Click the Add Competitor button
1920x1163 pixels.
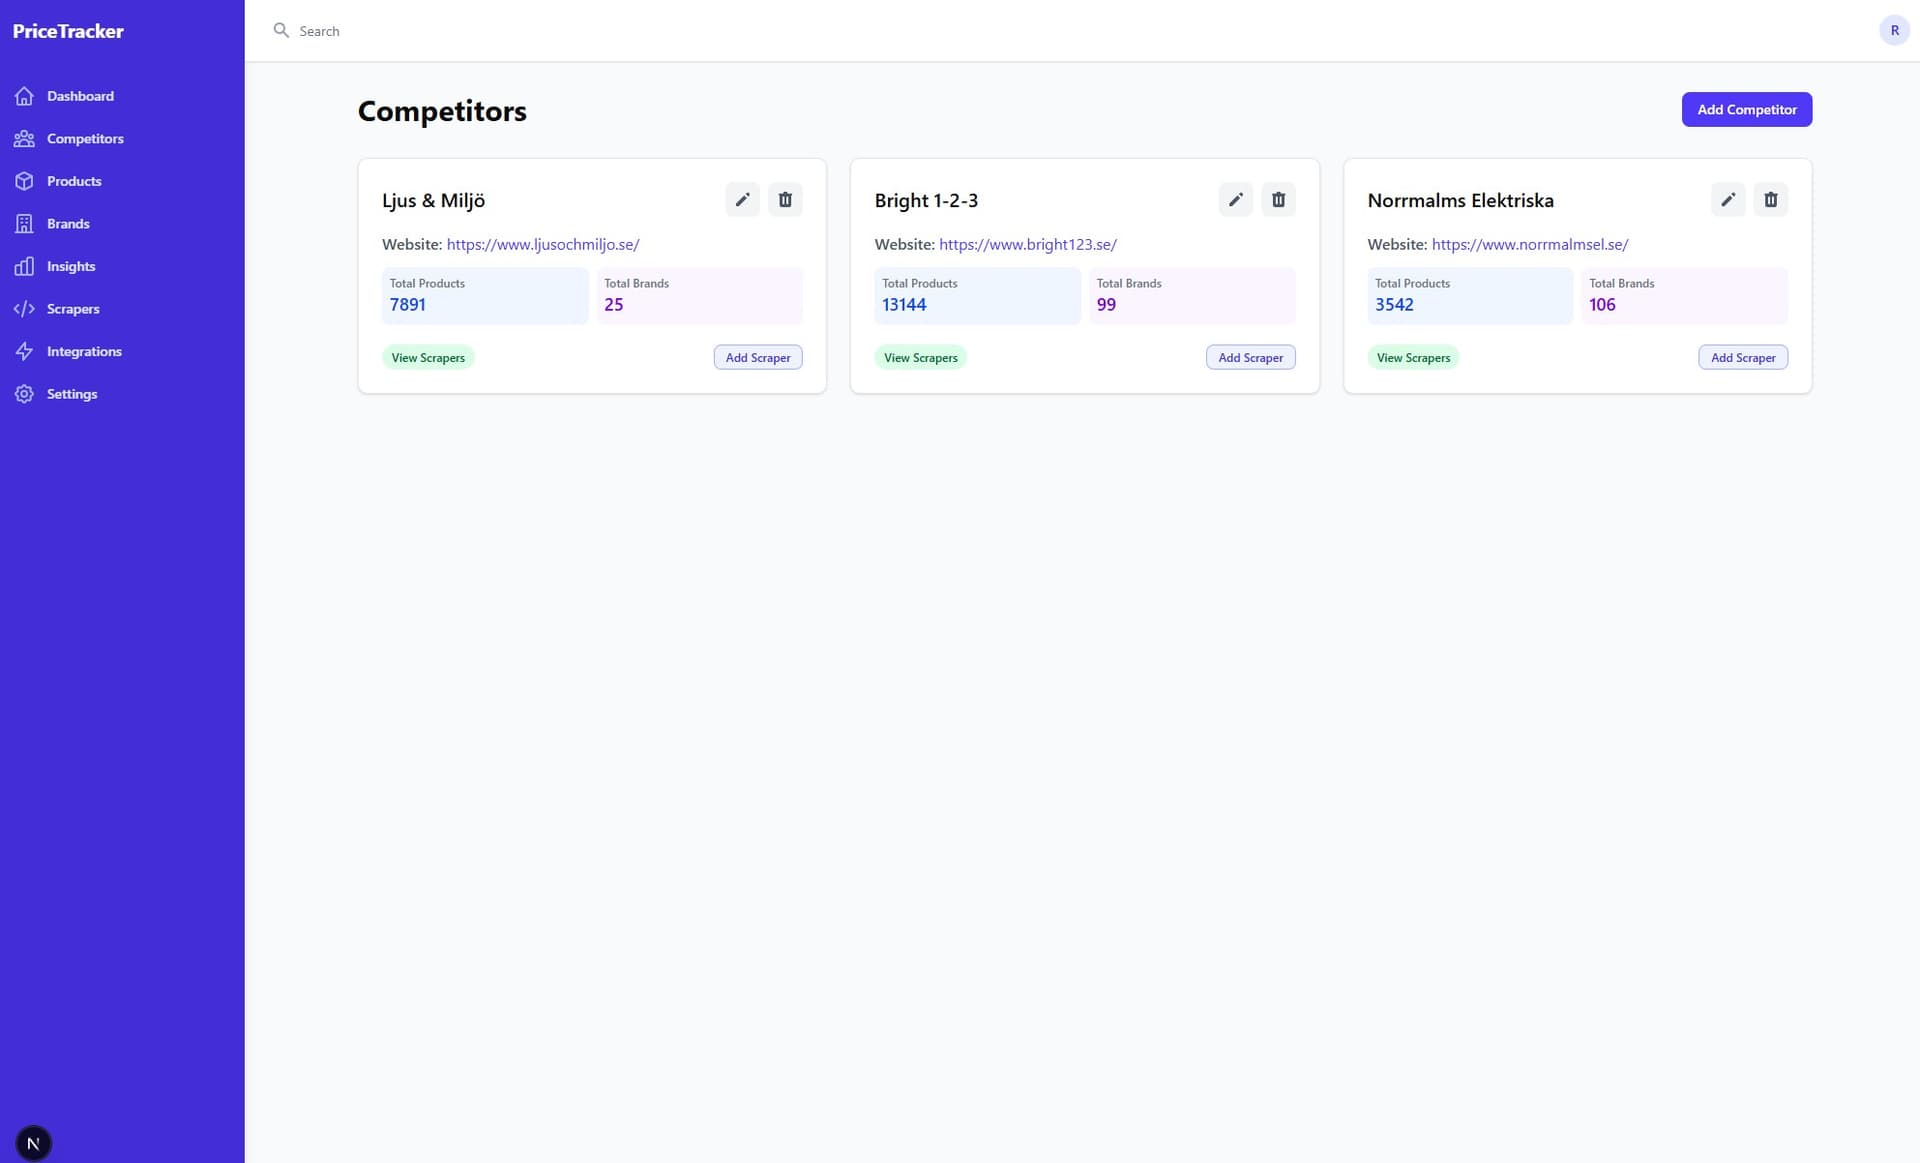(x=1746, y=110)
